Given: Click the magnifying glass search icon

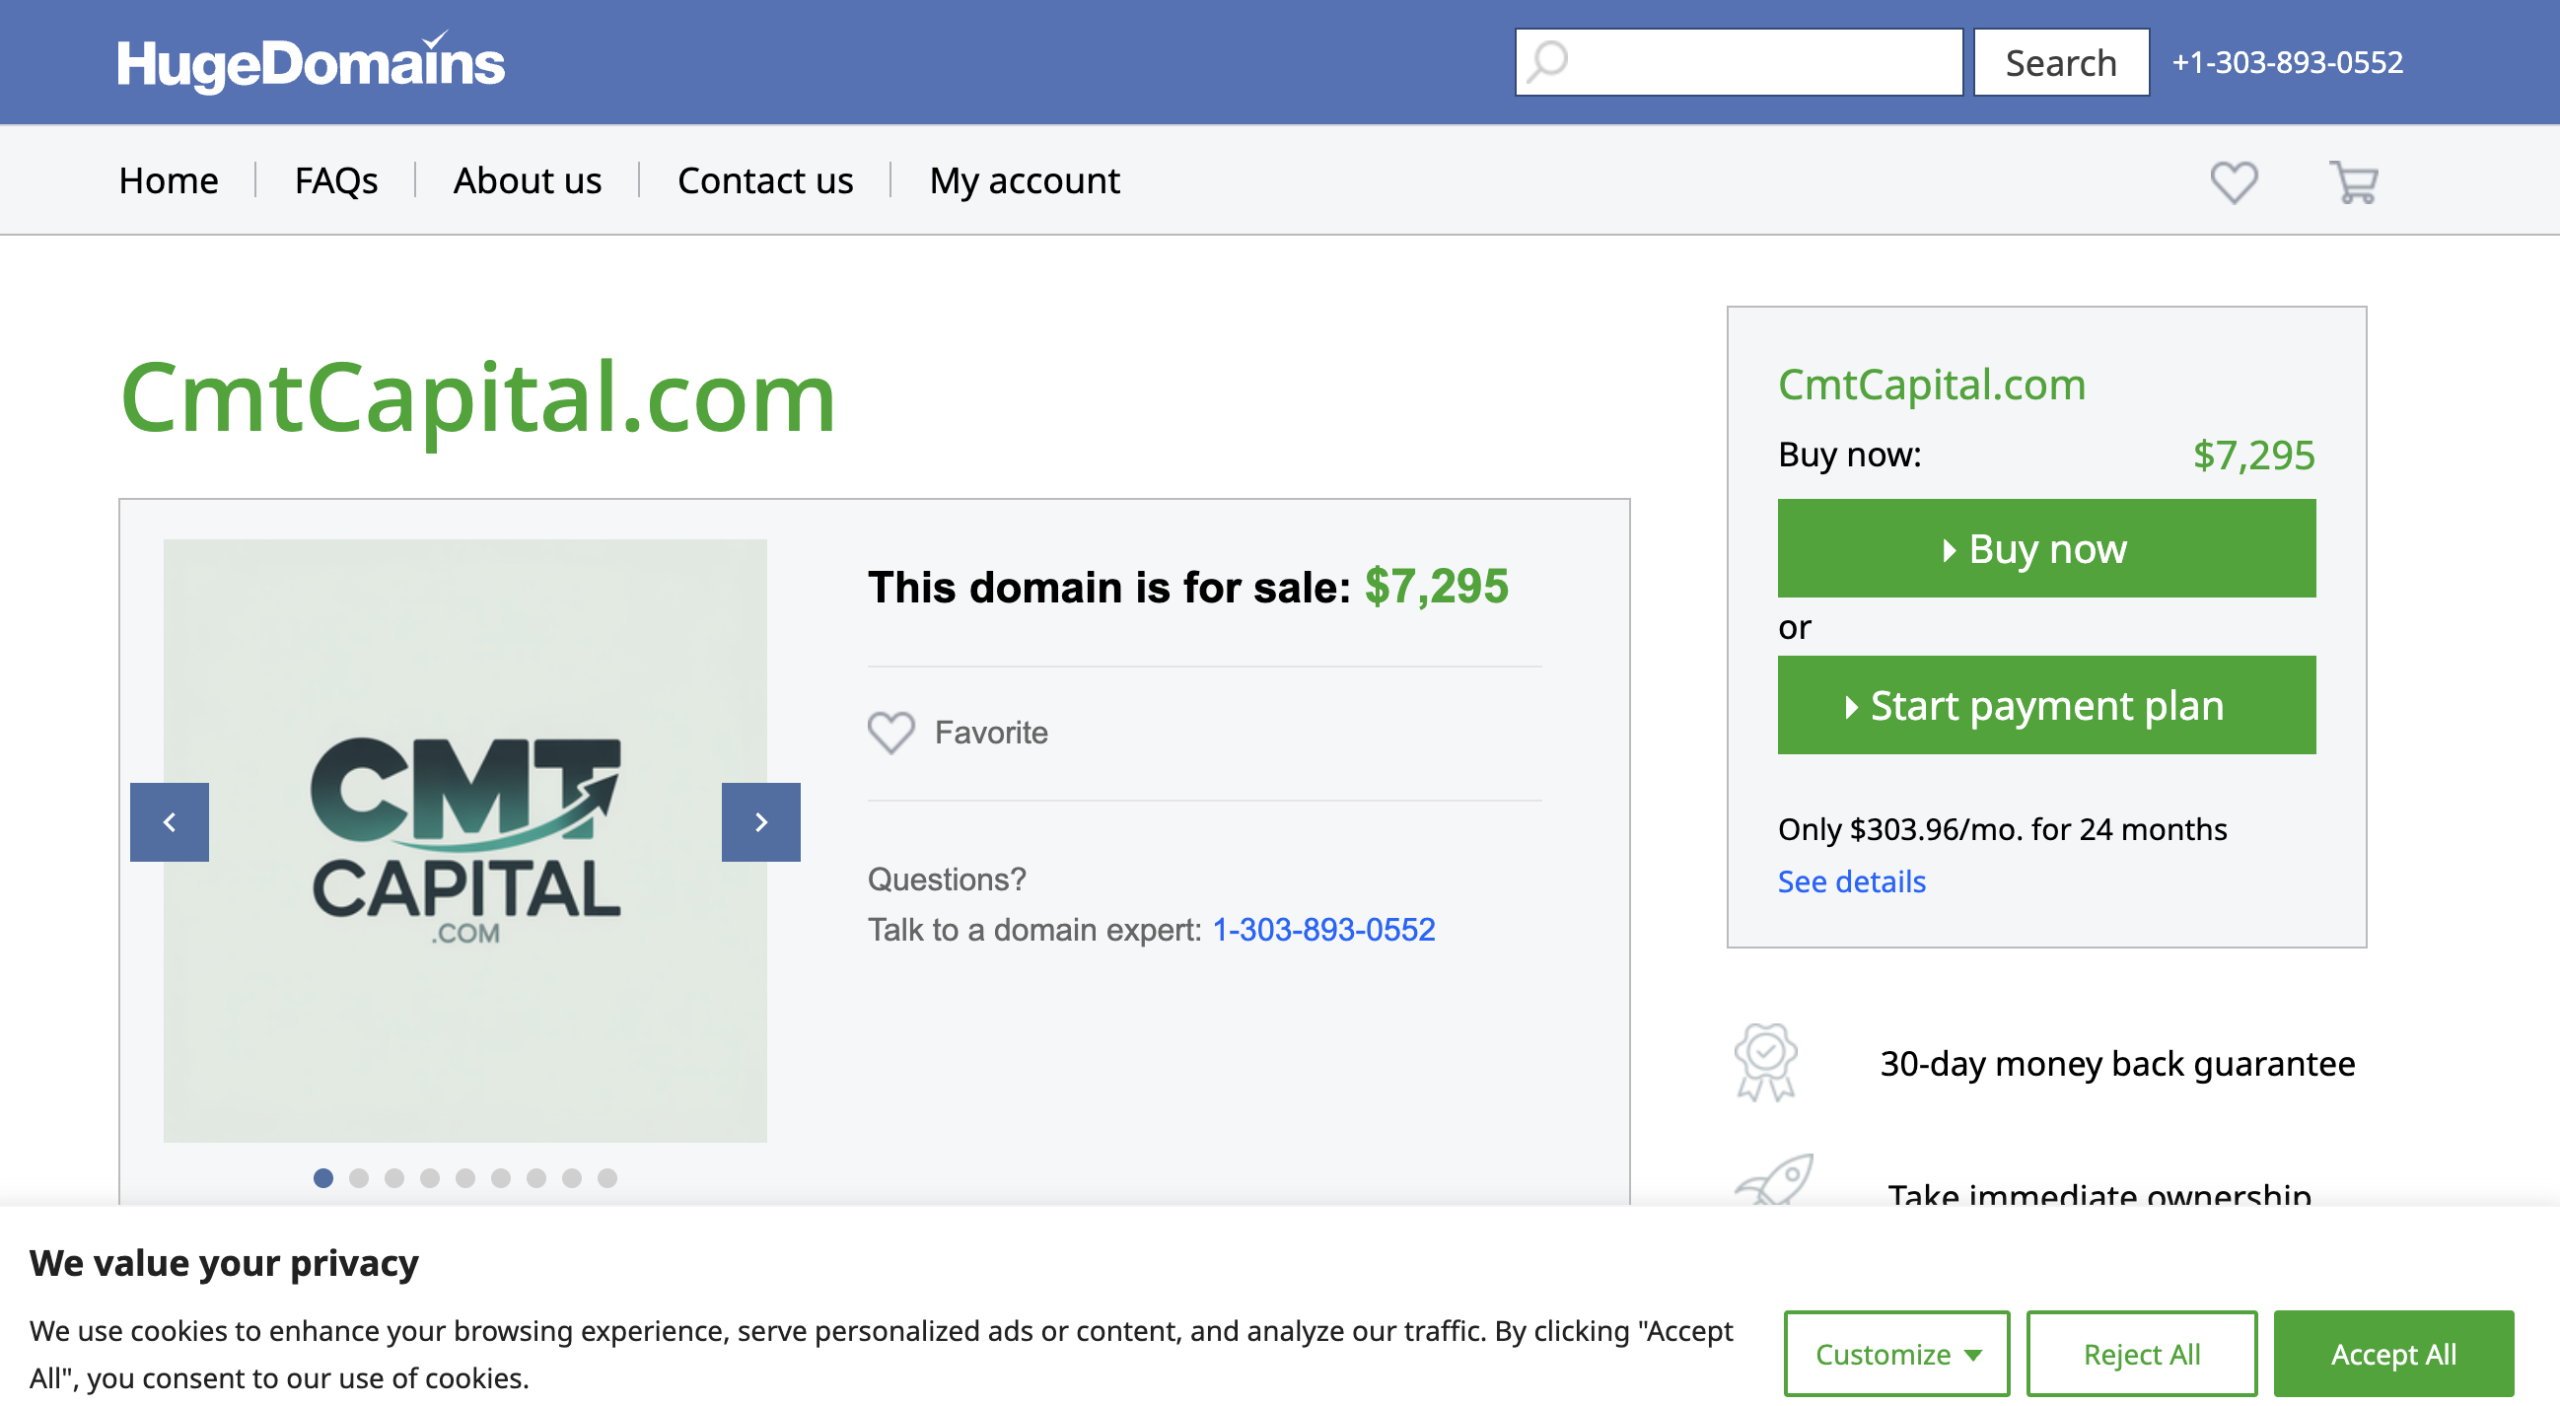Looking at the screenshot, I should pyautogui.click(x=1545, y=62).
